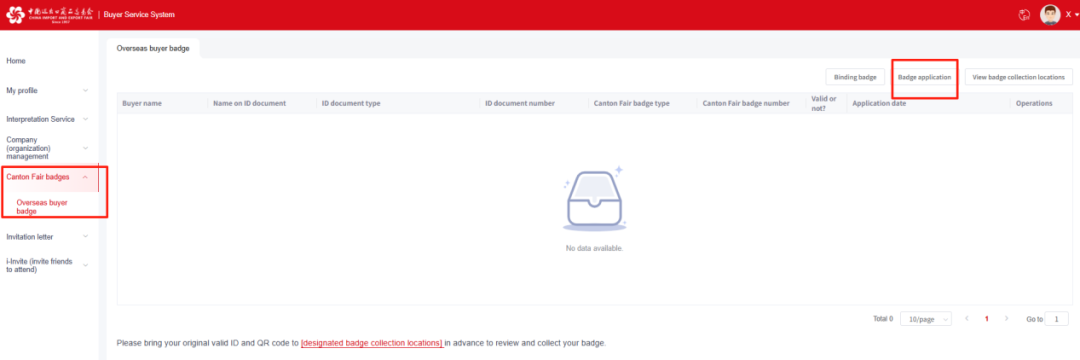Click the Valid or not? header

pos(824,103)
